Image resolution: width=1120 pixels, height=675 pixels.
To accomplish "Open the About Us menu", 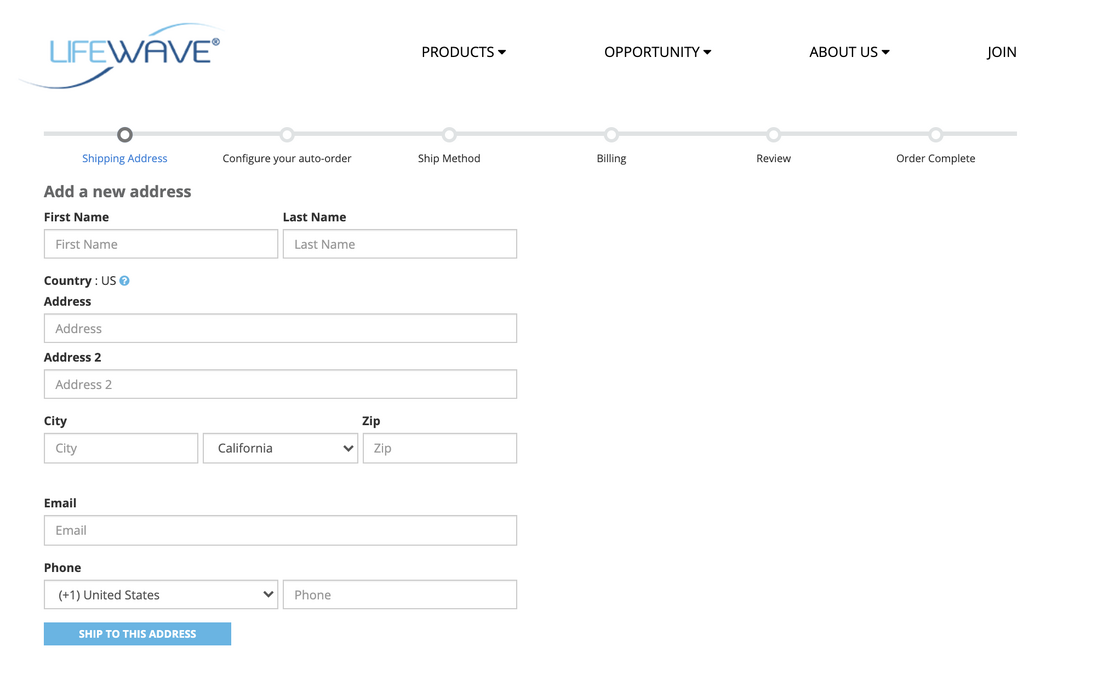I will tap(849, 52).
